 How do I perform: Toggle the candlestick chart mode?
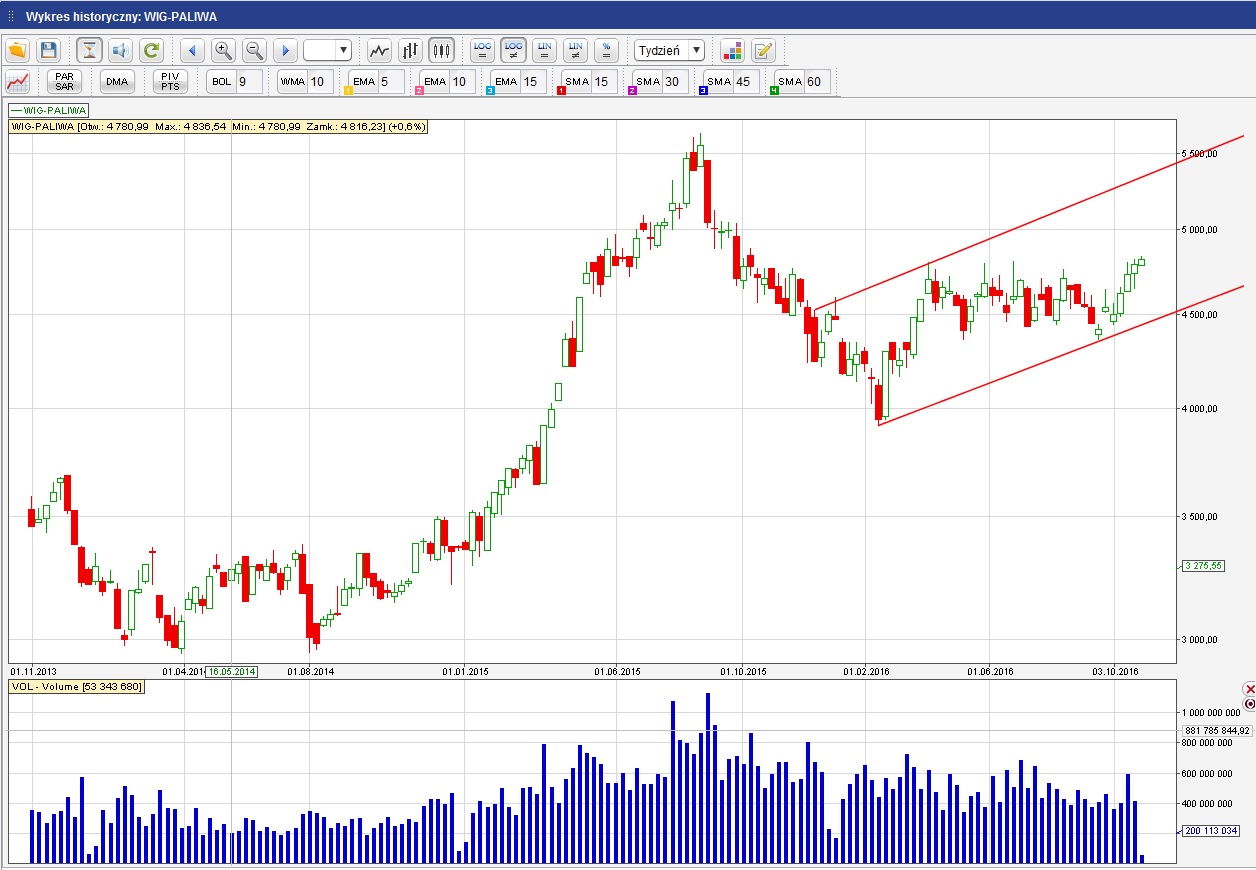(441, 50)
